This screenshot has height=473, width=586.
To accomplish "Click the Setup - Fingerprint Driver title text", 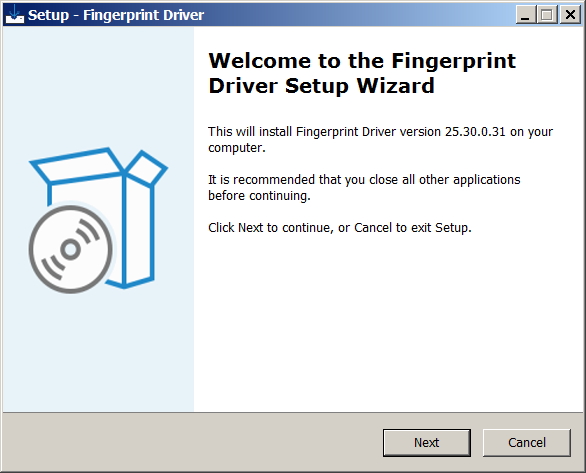I will 116,15.
